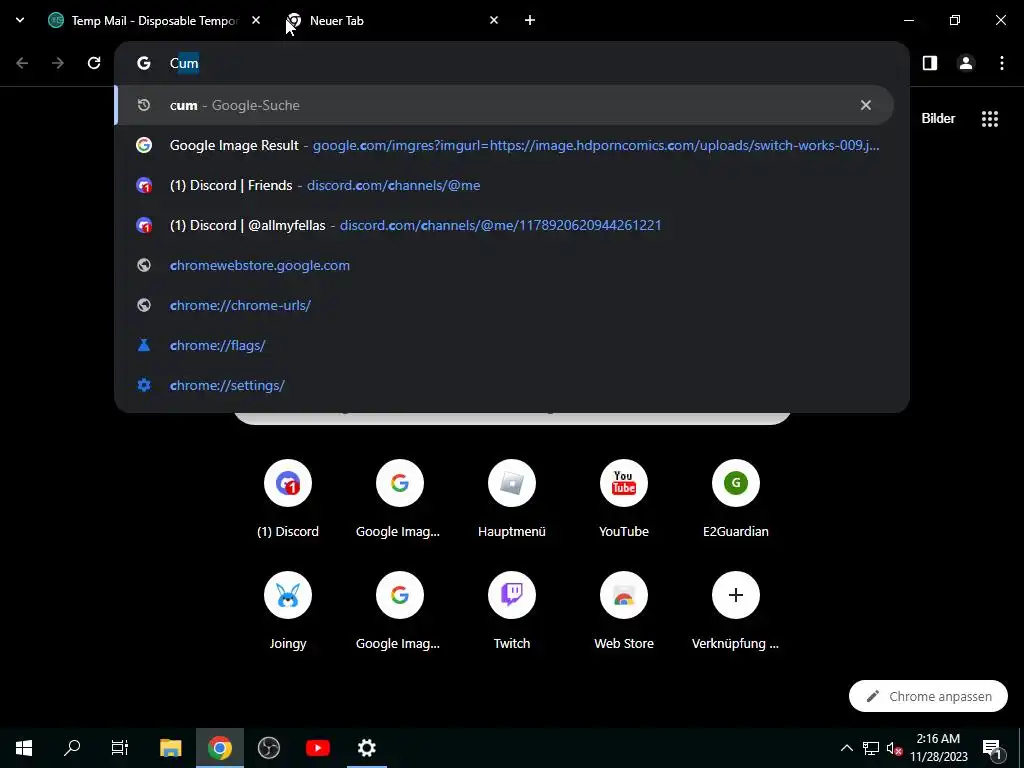
Task: Open the Windows Start menu
Action: click(24, 748)
